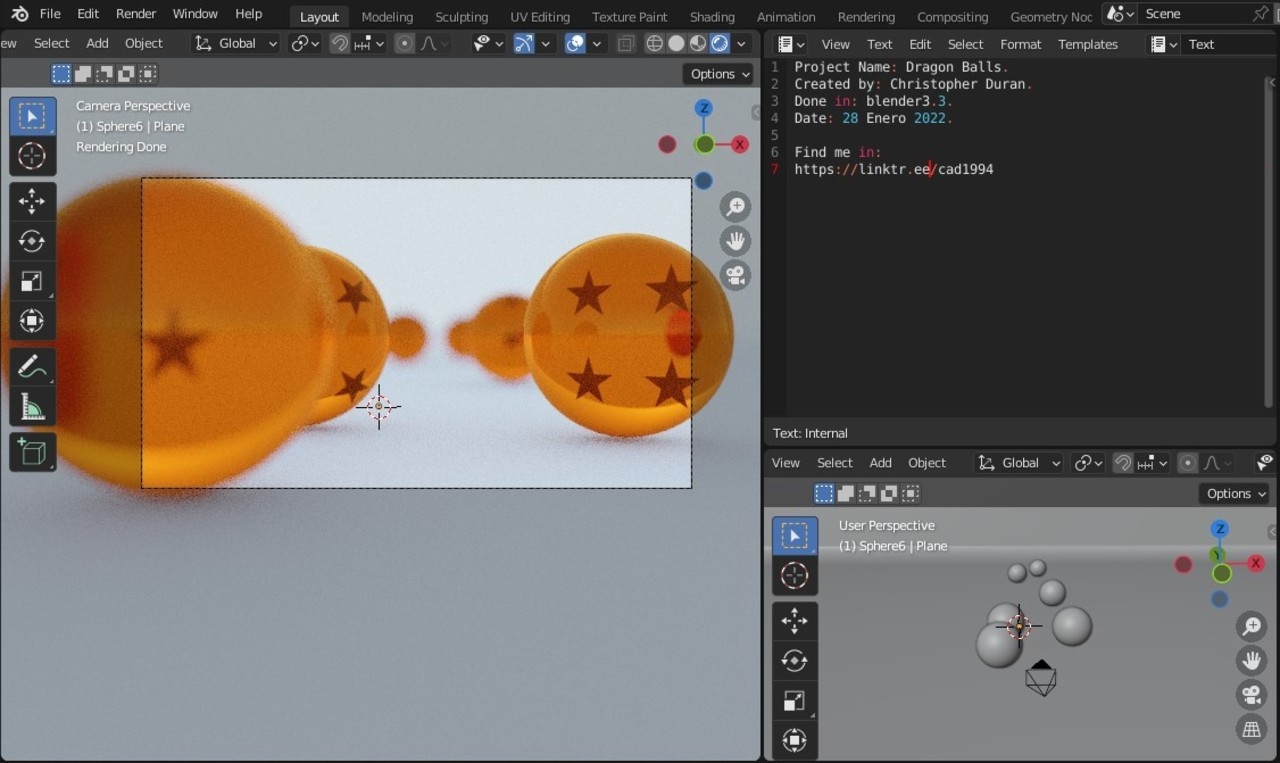Select the Measure tool
Screen dimensions: 1280x763
(x=32, y=407)
